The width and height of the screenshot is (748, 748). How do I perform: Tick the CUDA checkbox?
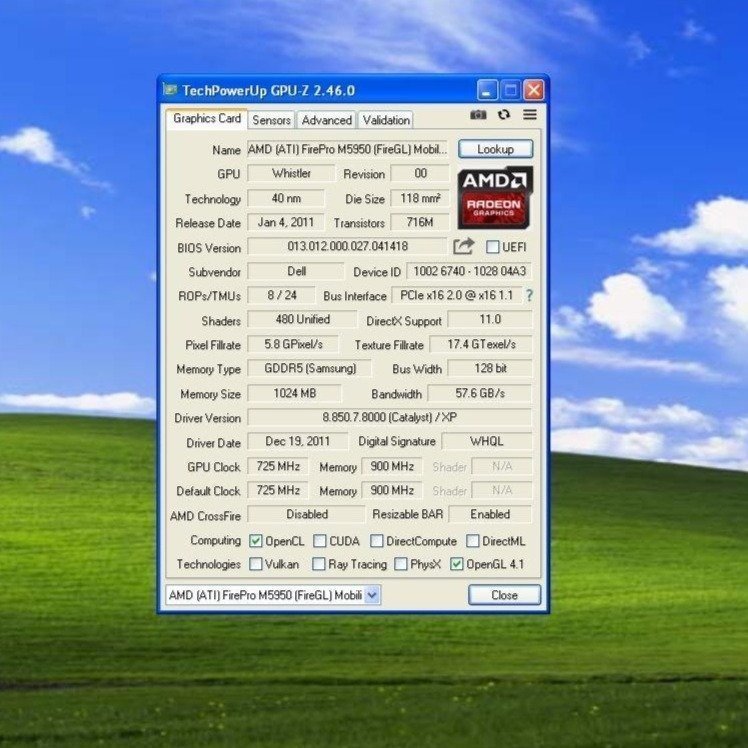(320, 541)
